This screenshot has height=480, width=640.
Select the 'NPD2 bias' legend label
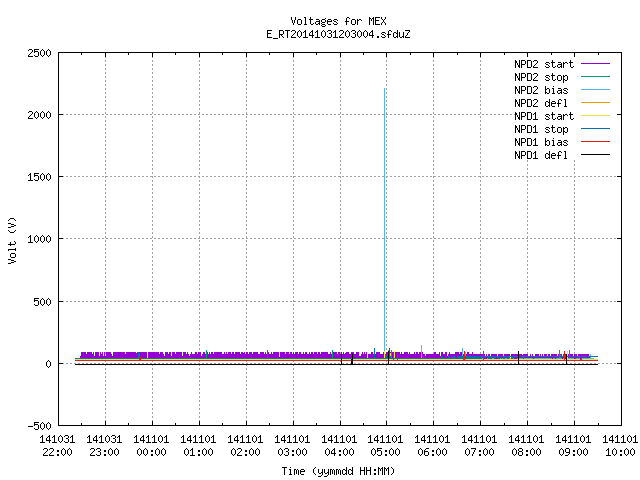(541, 90)
